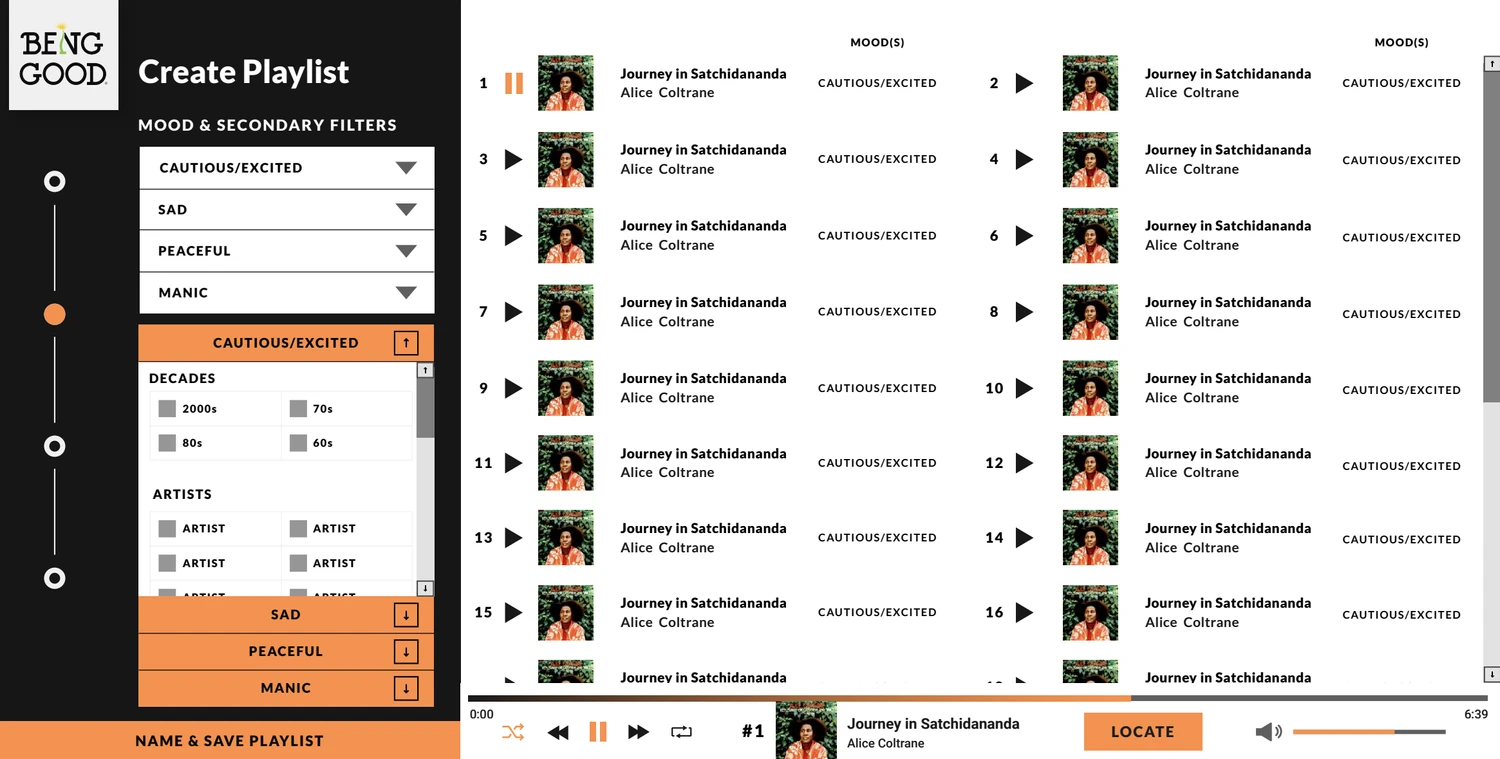
Task: Click NAME & SAVE PLAYLIST button
Action: [230, 741]
